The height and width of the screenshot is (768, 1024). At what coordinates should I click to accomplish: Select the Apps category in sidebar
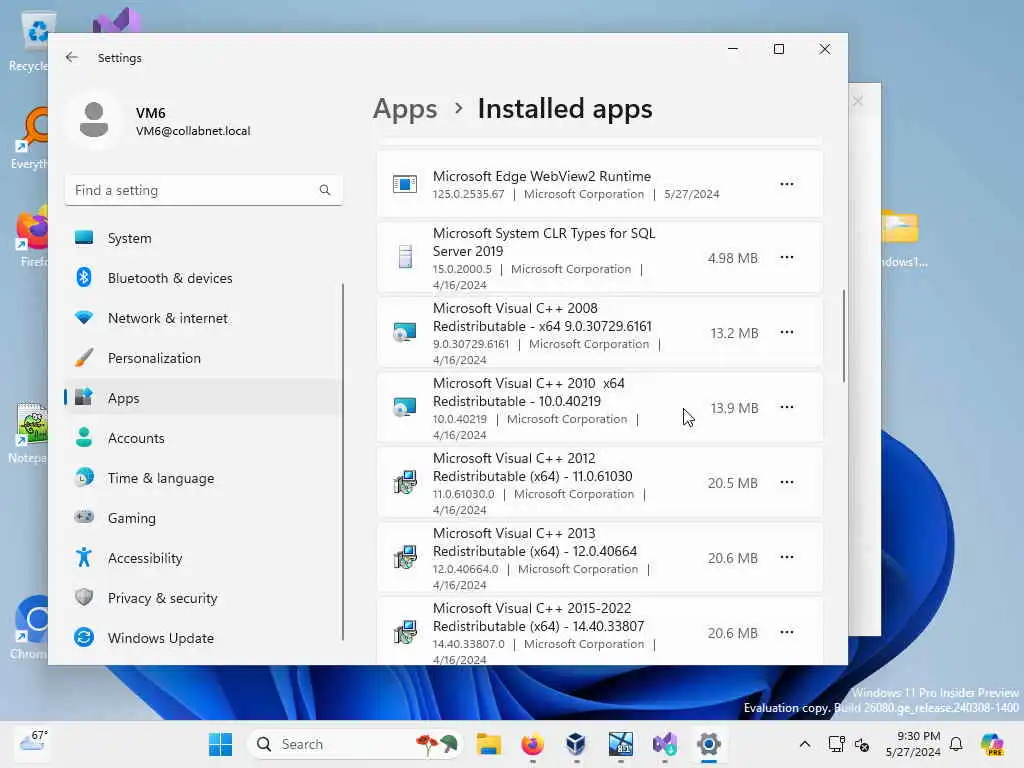pyautogui.click(x=202, y=398)
